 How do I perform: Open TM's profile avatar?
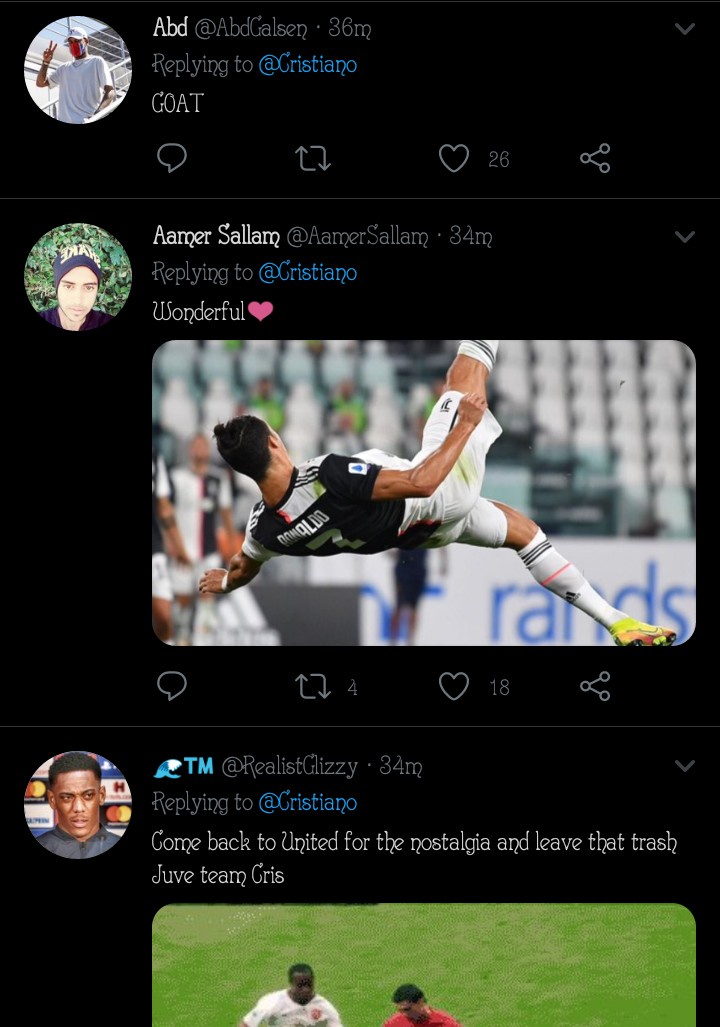tap(78, 805)
